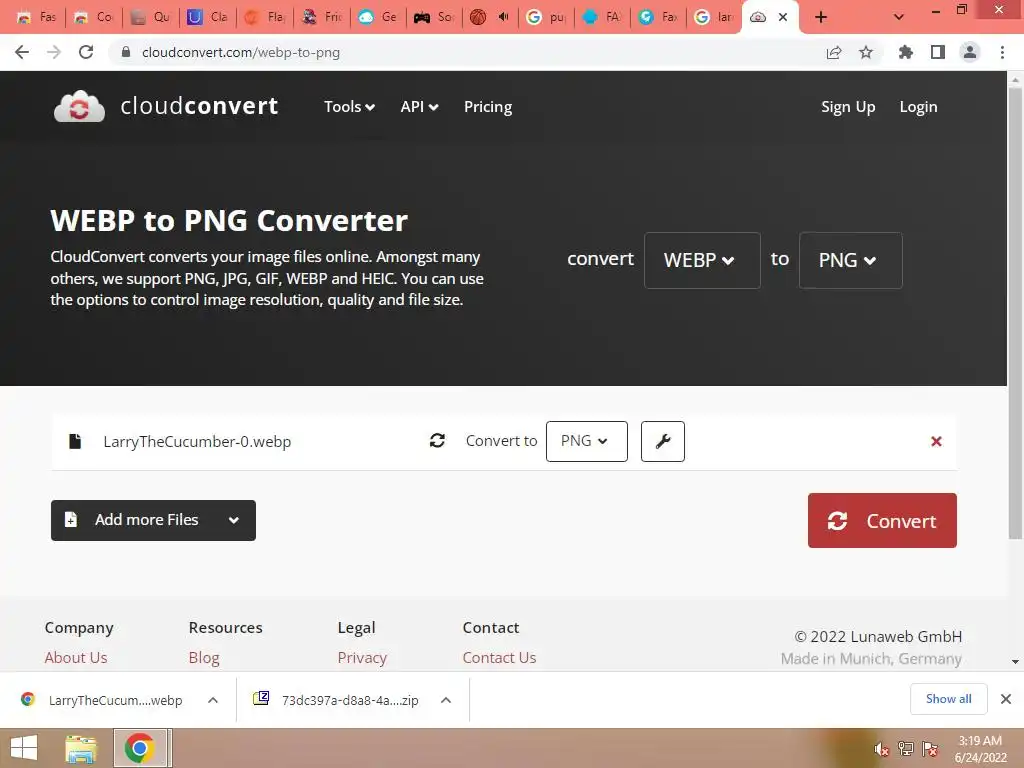Open conversion options with the wrench icon
This screenshot has height=768, width=1024.
coord(663,441)
